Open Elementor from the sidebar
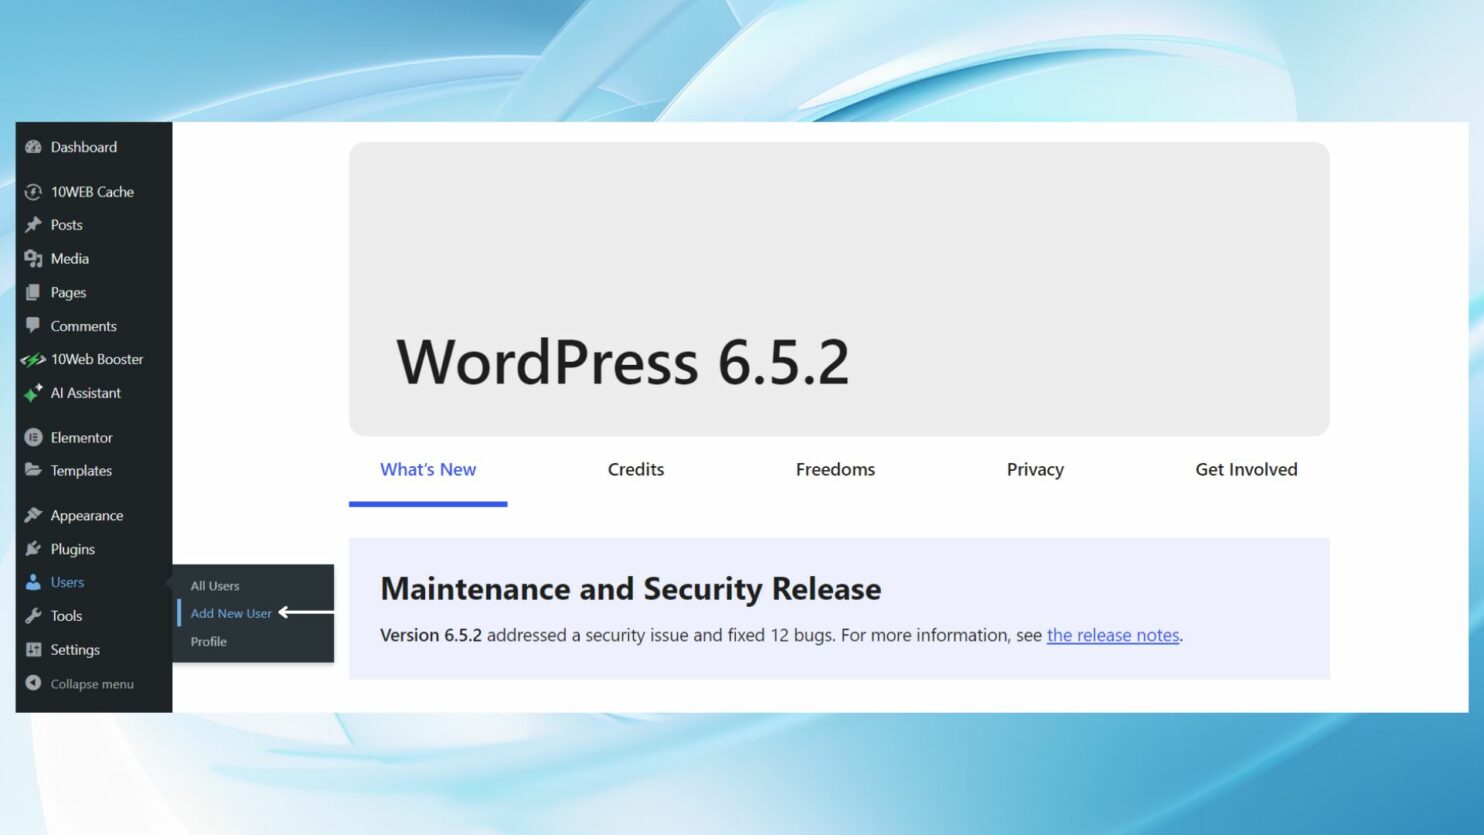The width and height of the screenshot is (1484, 835). (82, 437)
